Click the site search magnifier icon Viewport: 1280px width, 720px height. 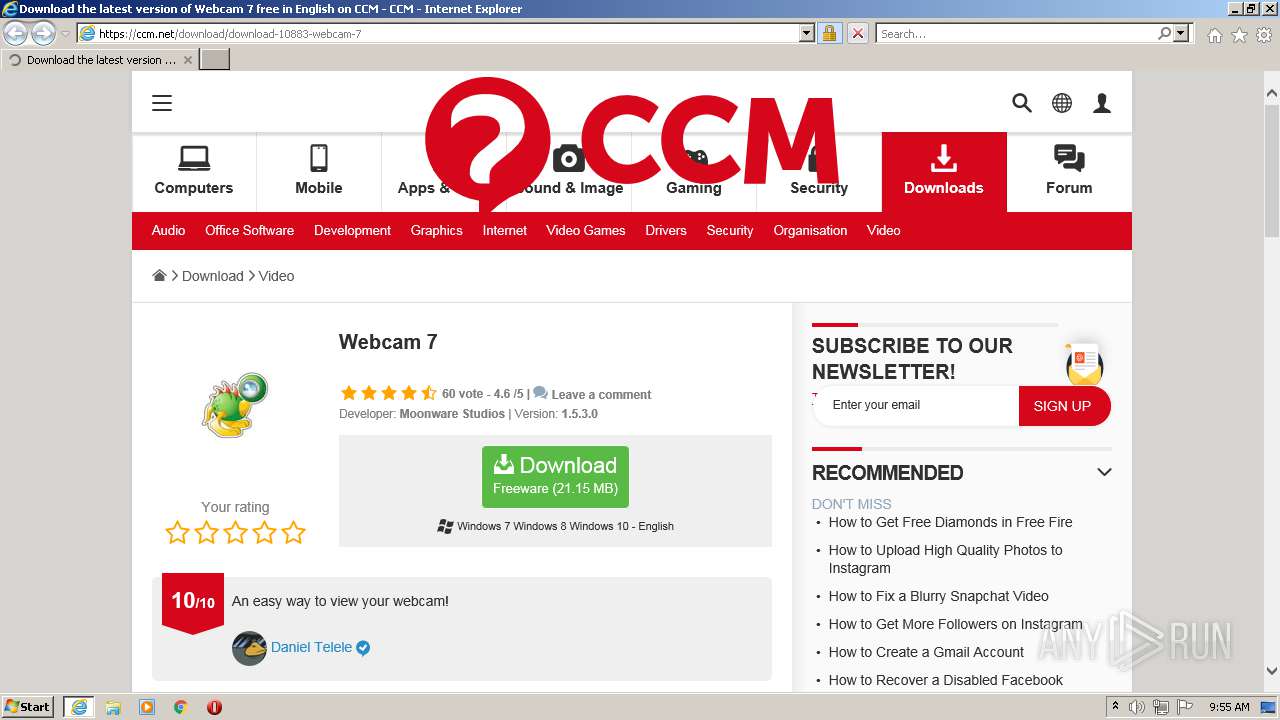pos(1022,103)
